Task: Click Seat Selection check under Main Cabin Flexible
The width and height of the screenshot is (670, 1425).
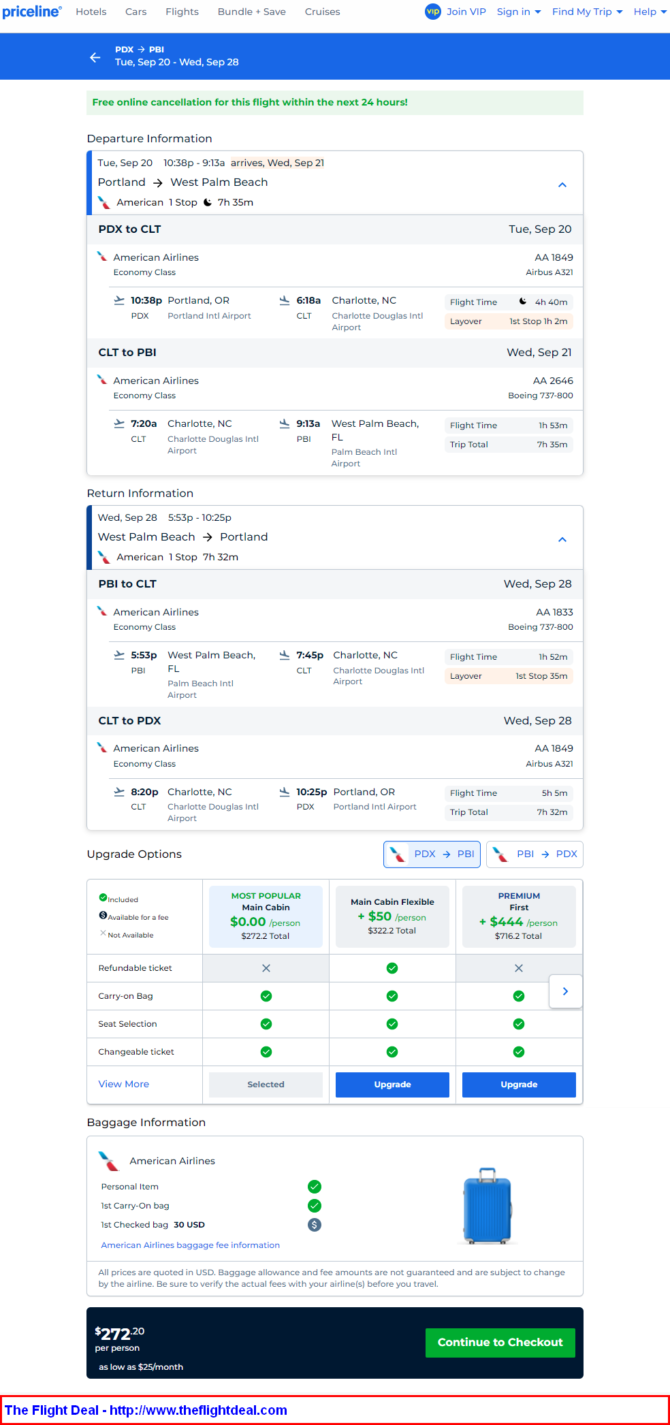Action: 392,1024
